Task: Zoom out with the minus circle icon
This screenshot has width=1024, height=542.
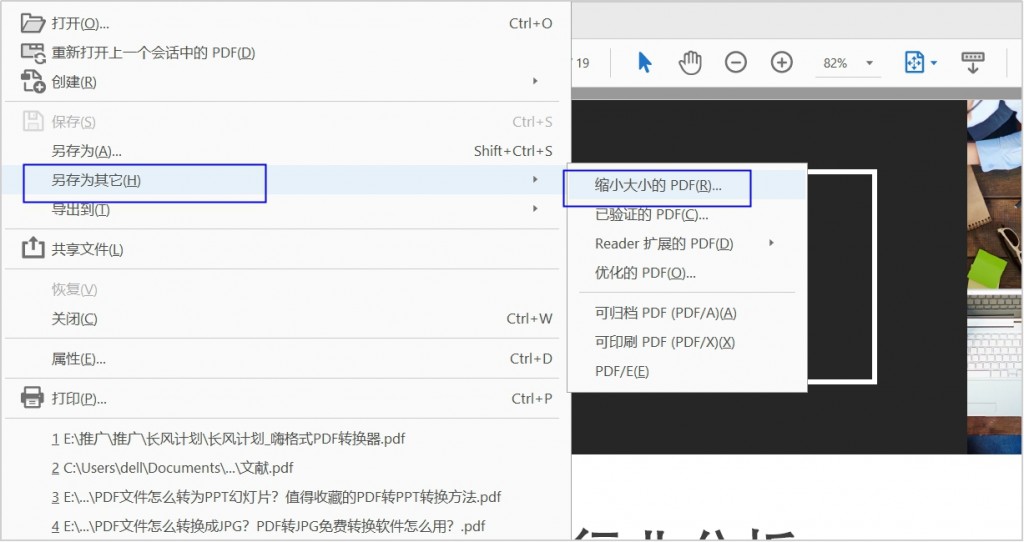Action: pyautogui.click(x=735, y=63)
